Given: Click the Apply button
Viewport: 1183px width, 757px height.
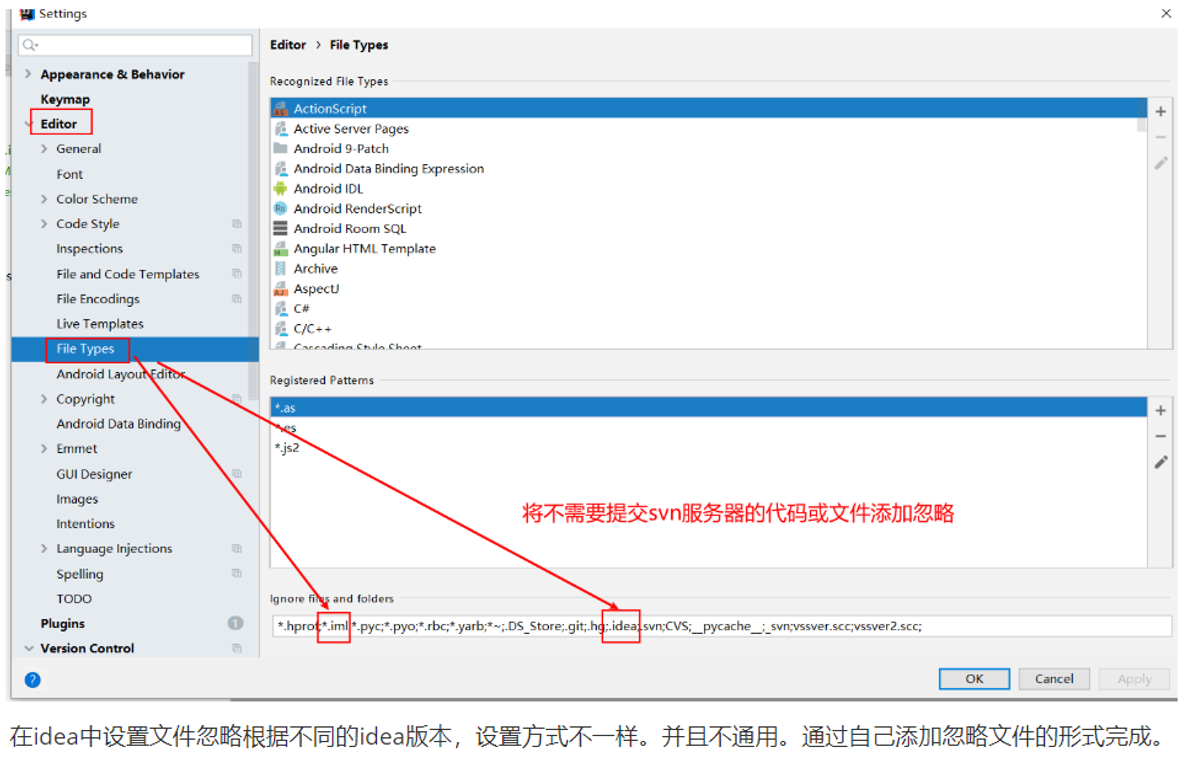Looking at the screenshot, I should click(1134, 679).
